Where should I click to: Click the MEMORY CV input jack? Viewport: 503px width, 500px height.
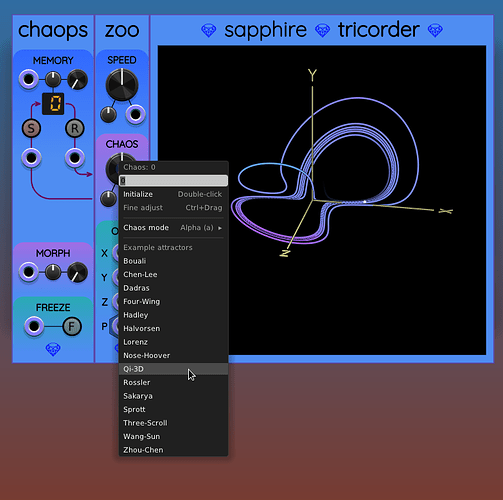[28, 79]
